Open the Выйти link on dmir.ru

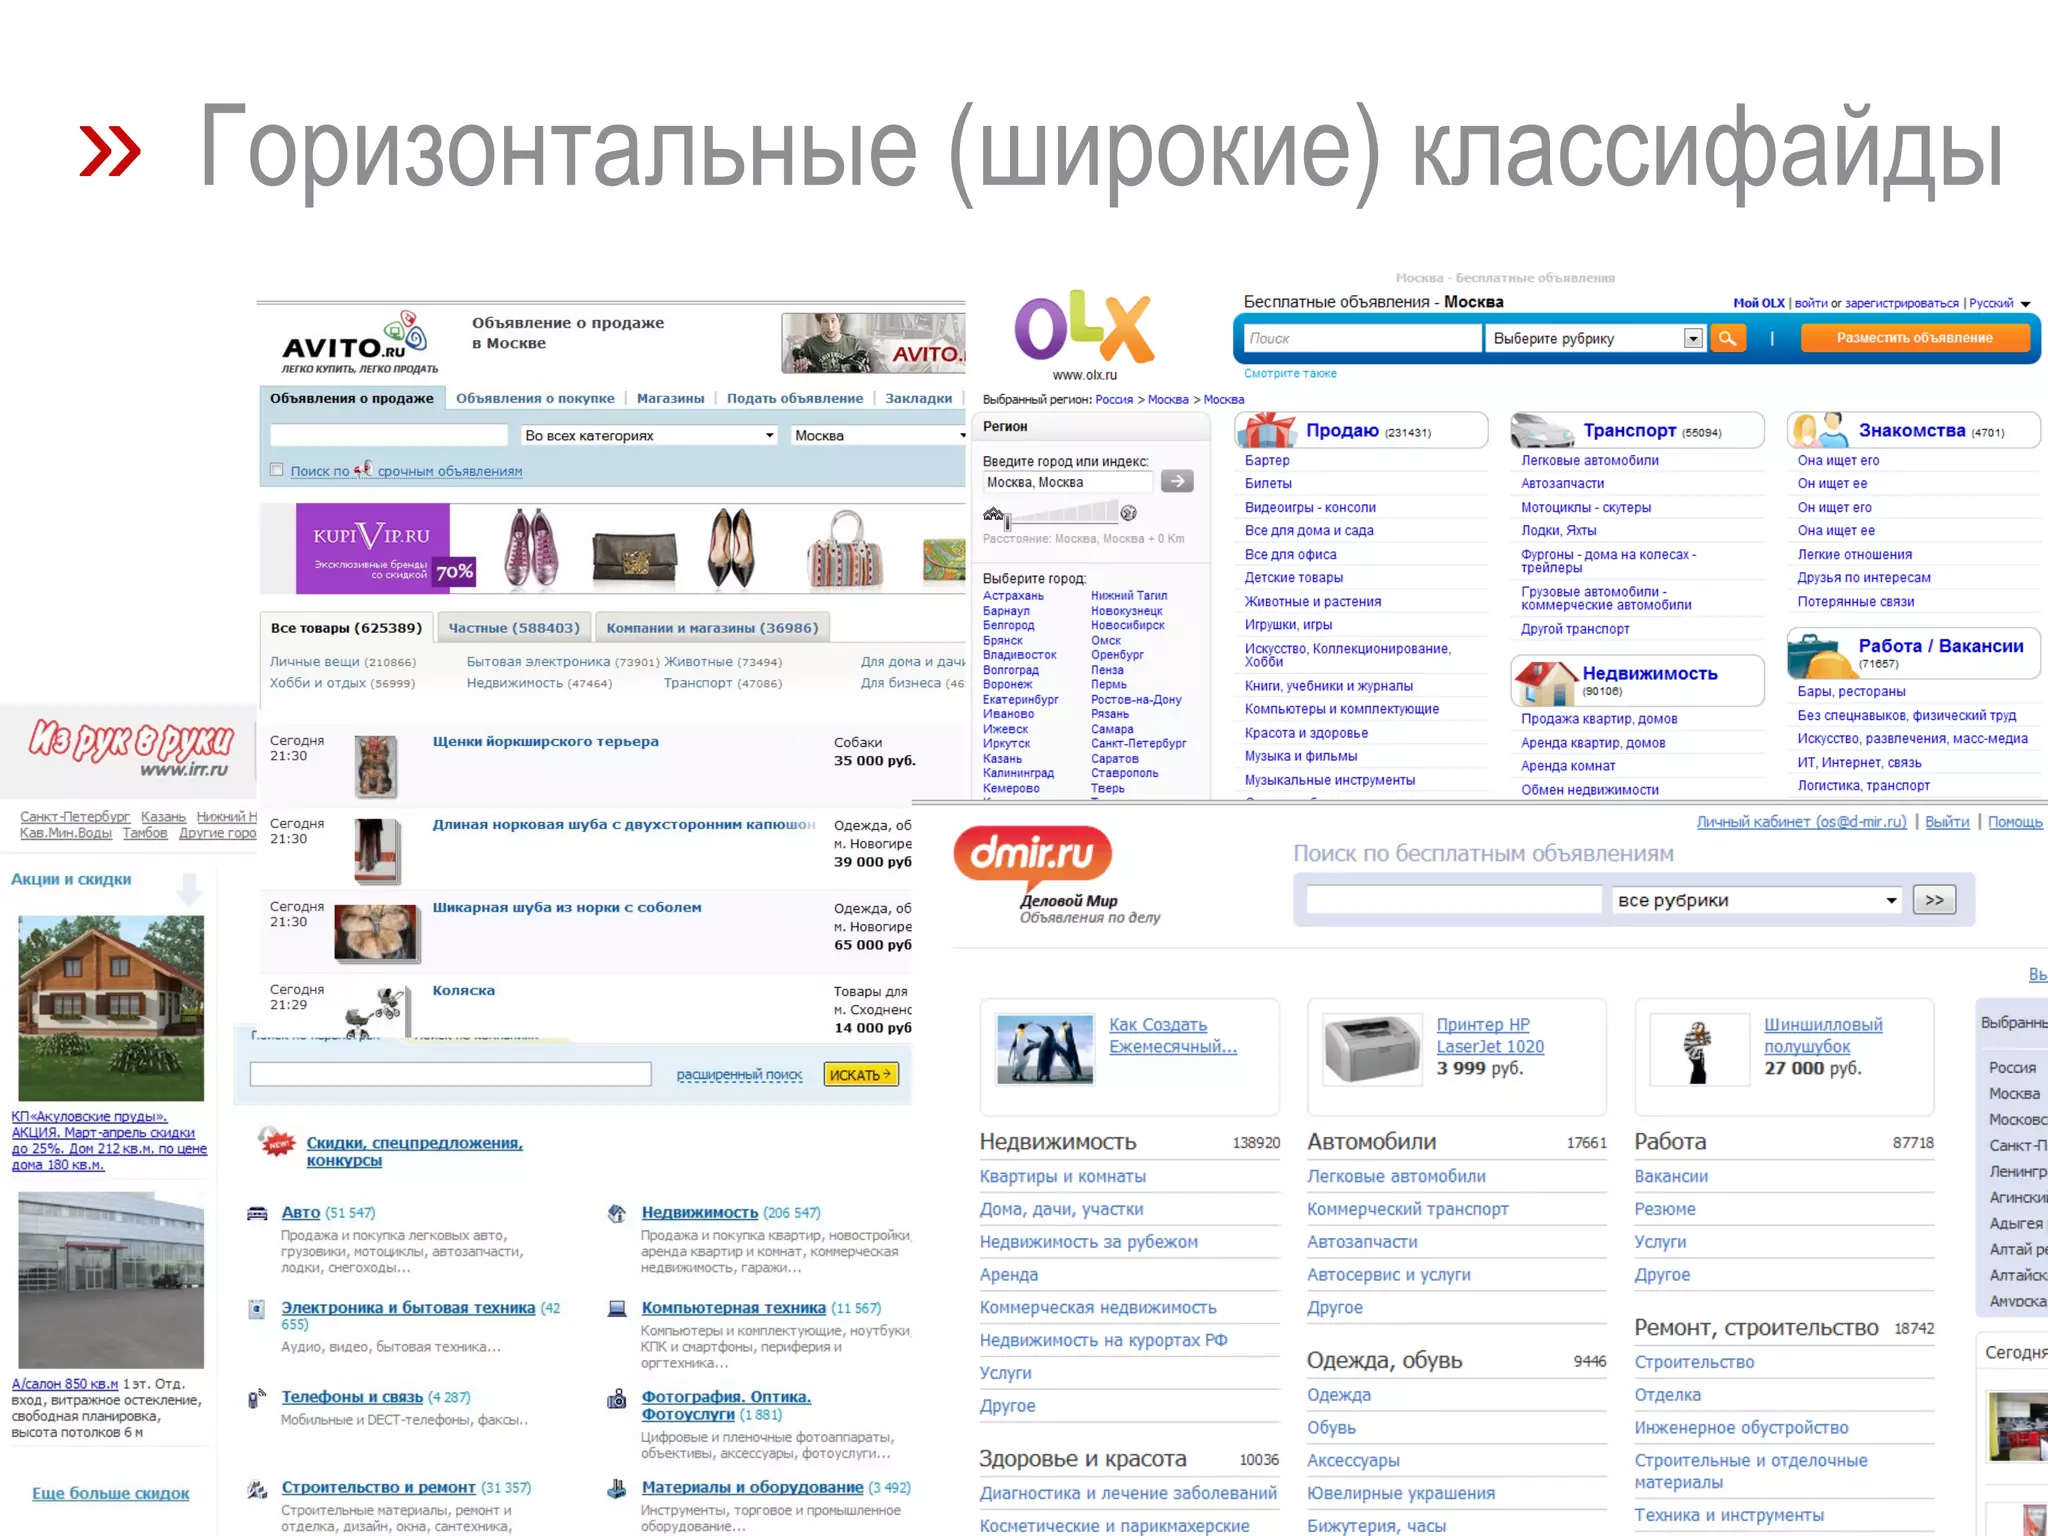[x=1947, y=822]
